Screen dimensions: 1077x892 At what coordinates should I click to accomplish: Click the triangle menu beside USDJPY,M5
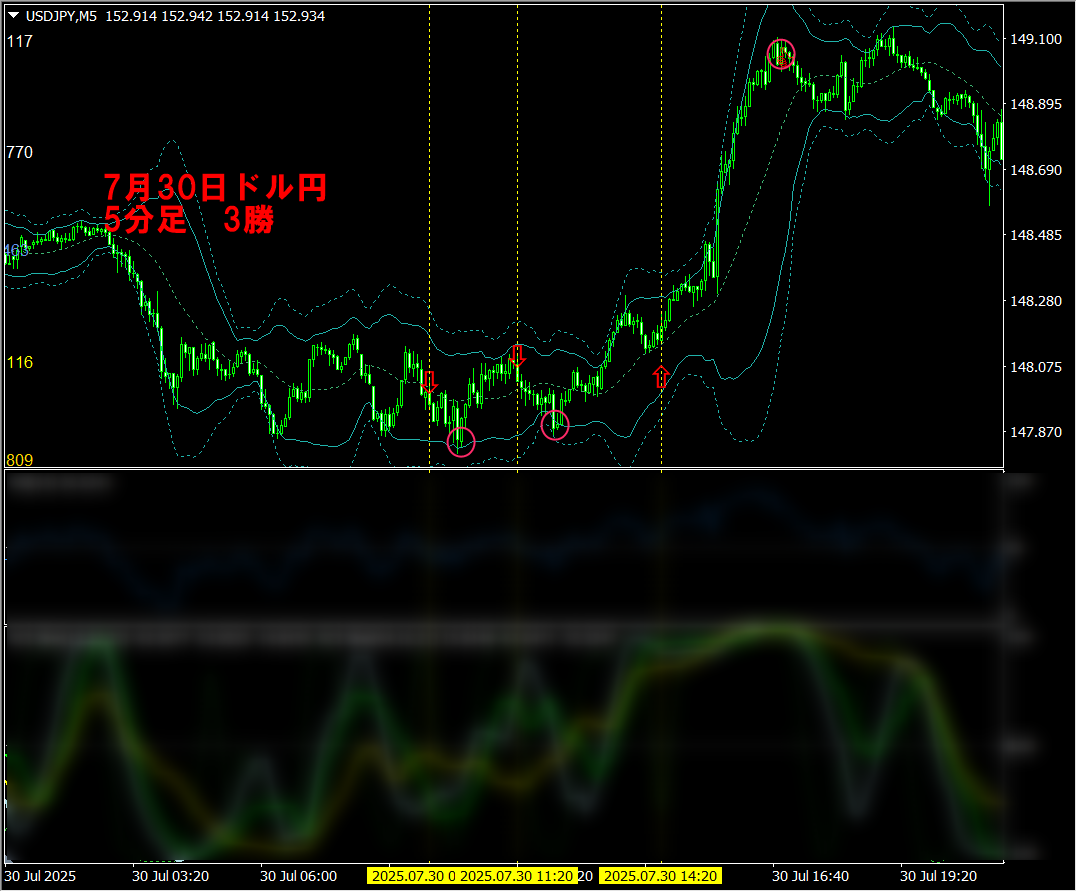pyautogui.click(x=12, y=16)
